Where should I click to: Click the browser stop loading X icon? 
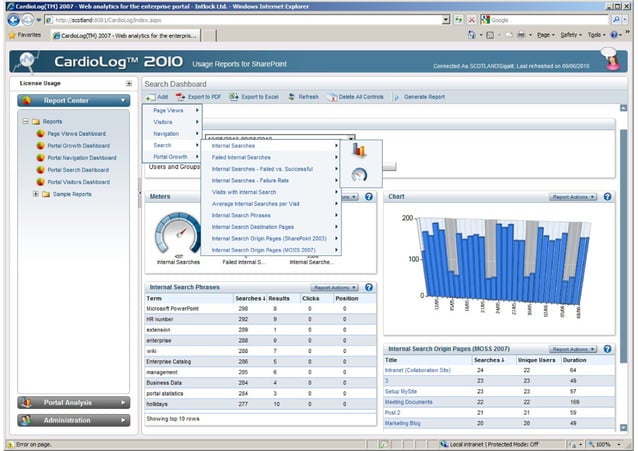coord(472,20)
